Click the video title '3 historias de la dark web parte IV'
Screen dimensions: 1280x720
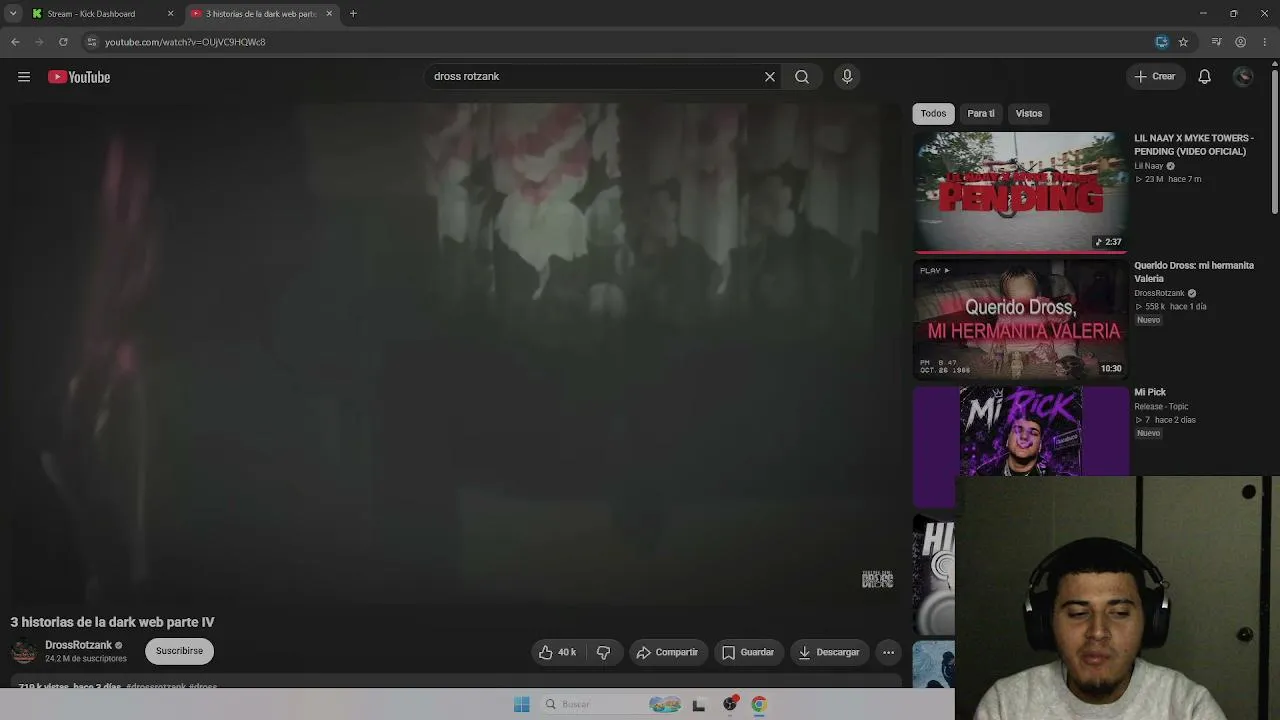click(112, 622)
